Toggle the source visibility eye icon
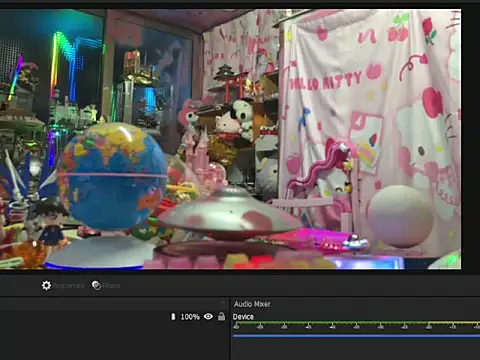The width and height of the screenshot is (480, 360). pyautogui.click(x=208, y=316)
